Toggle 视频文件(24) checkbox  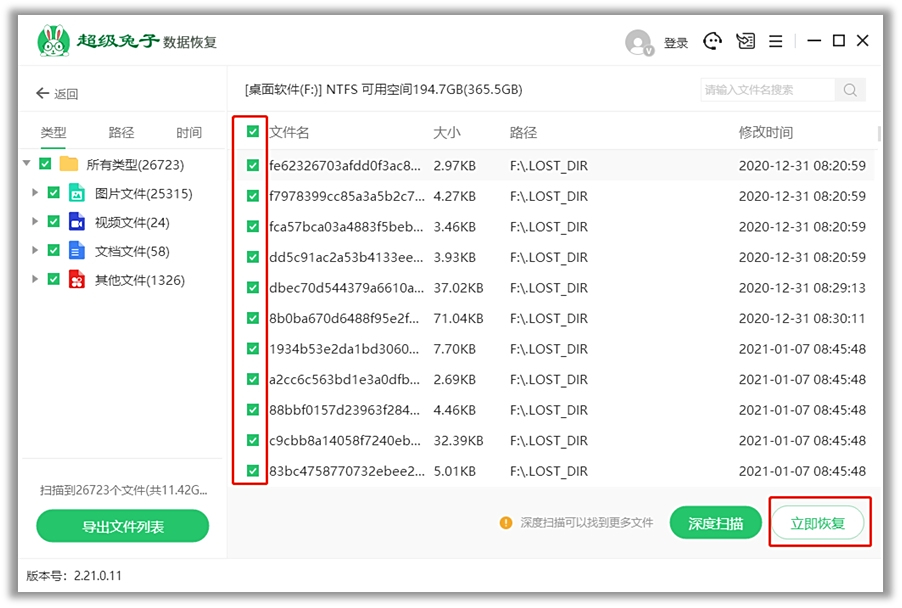(x=53, y=221)
